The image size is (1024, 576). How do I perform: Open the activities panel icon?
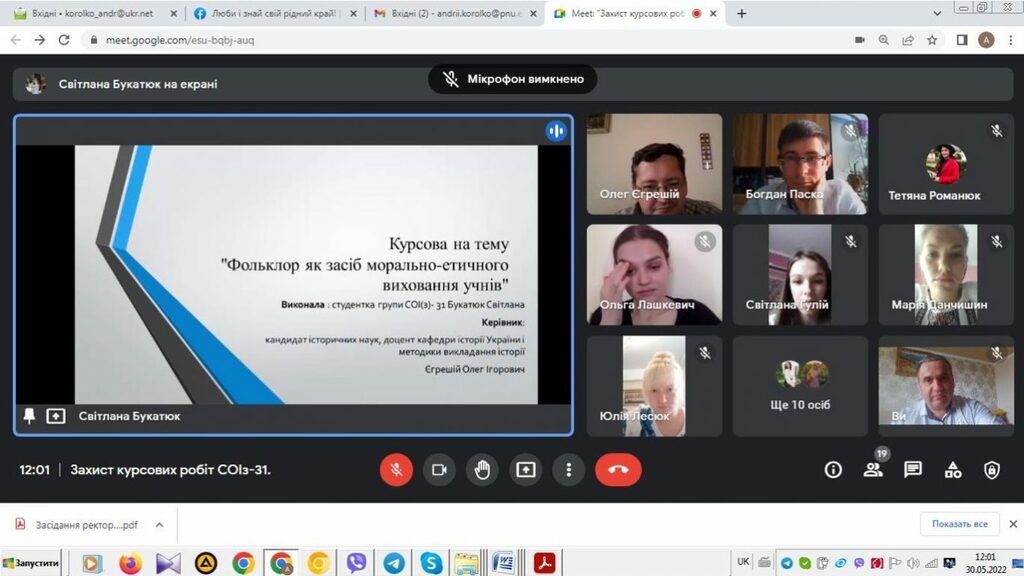tap(953, 470)
